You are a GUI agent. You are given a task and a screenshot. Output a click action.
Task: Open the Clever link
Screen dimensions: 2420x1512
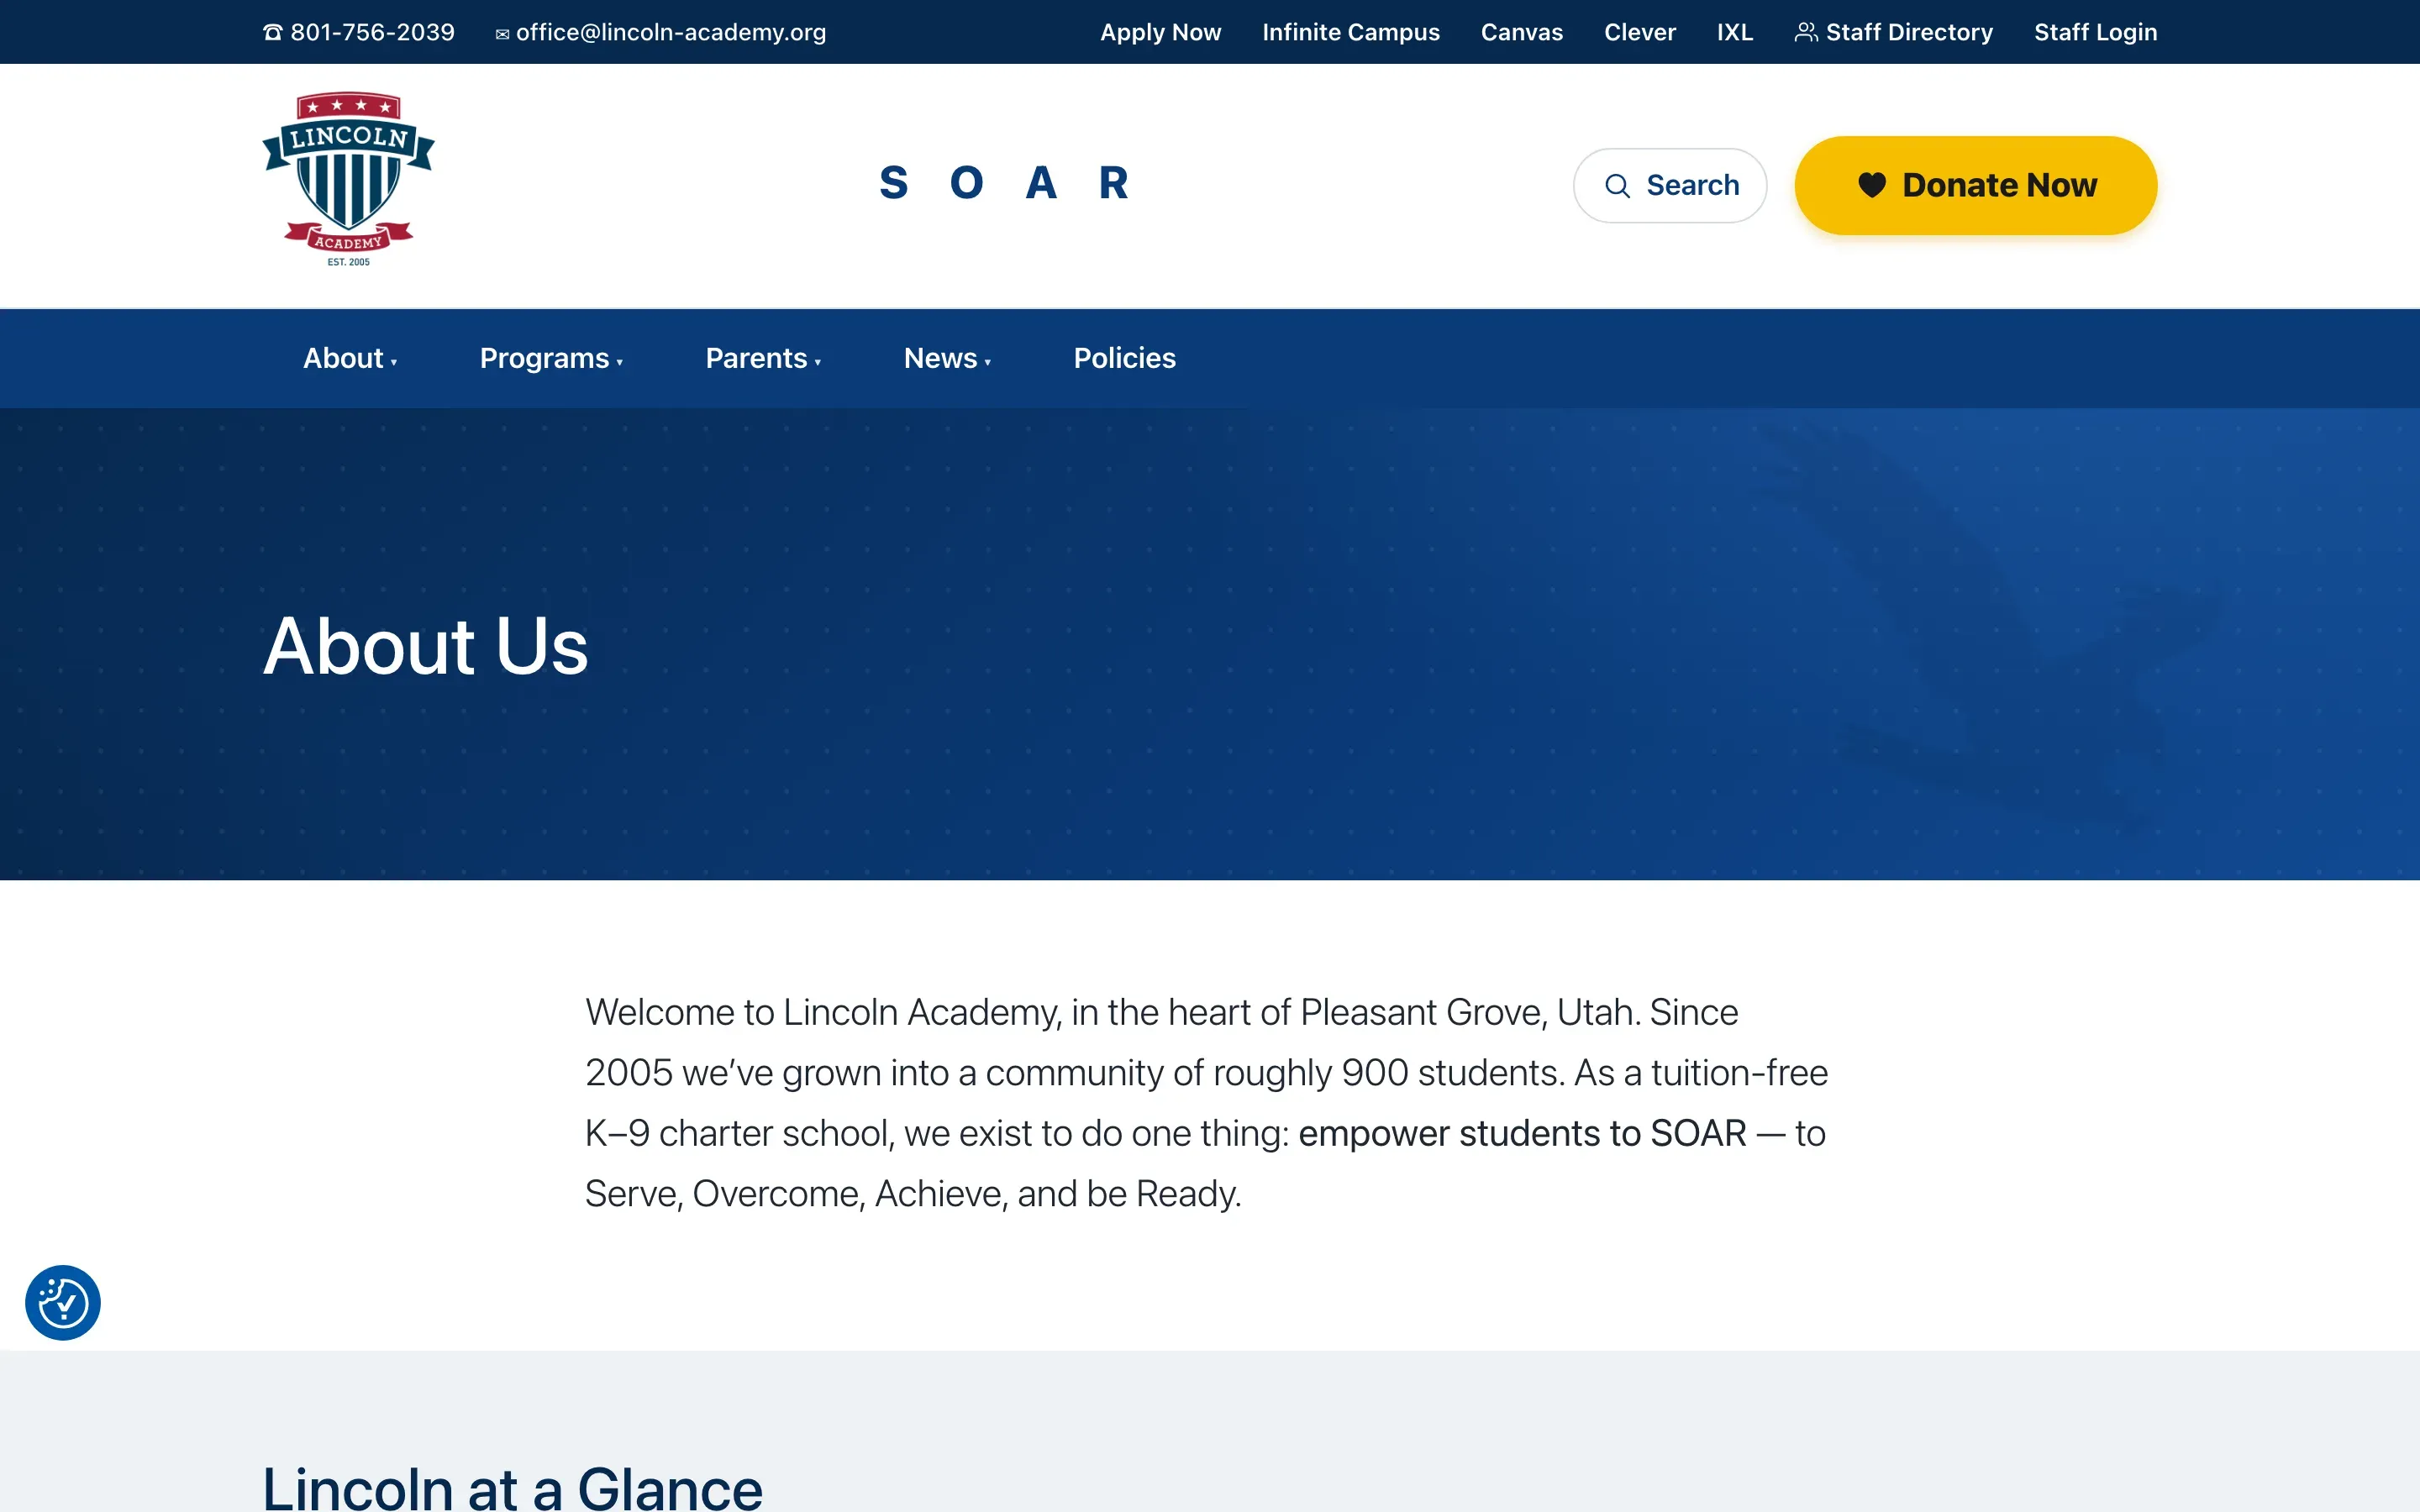1639,32
